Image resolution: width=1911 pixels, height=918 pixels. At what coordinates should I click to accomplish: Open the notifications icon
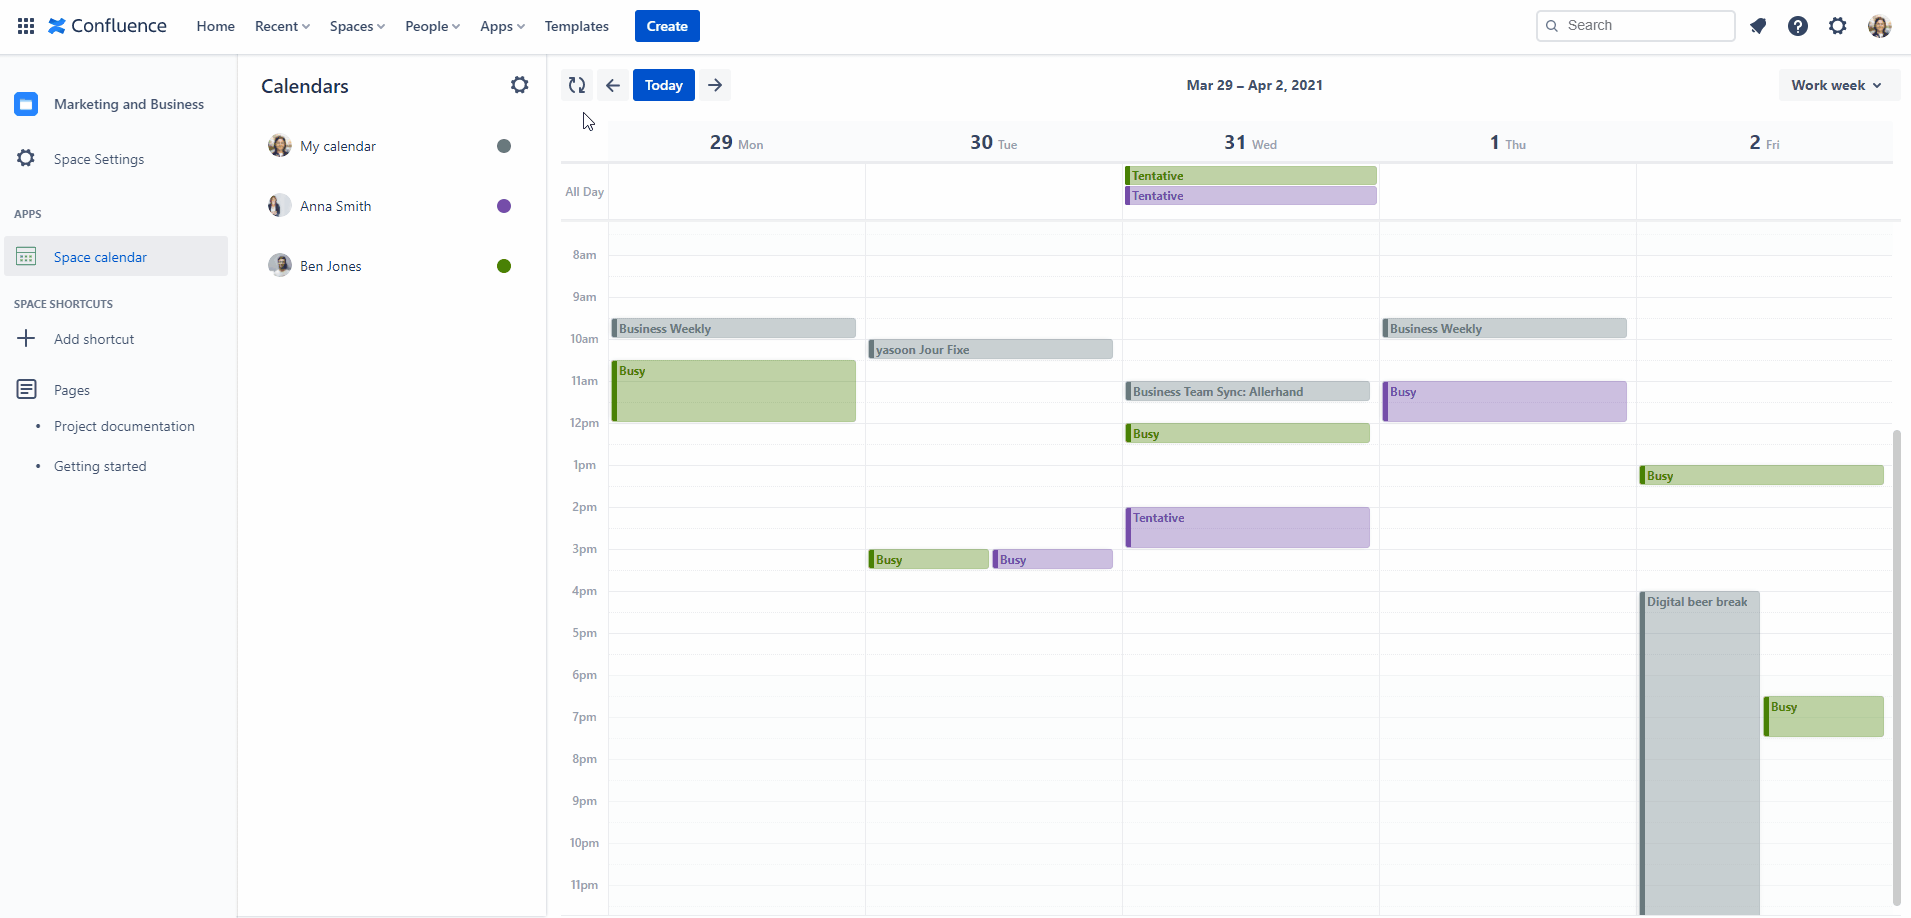coord(1758,26)
